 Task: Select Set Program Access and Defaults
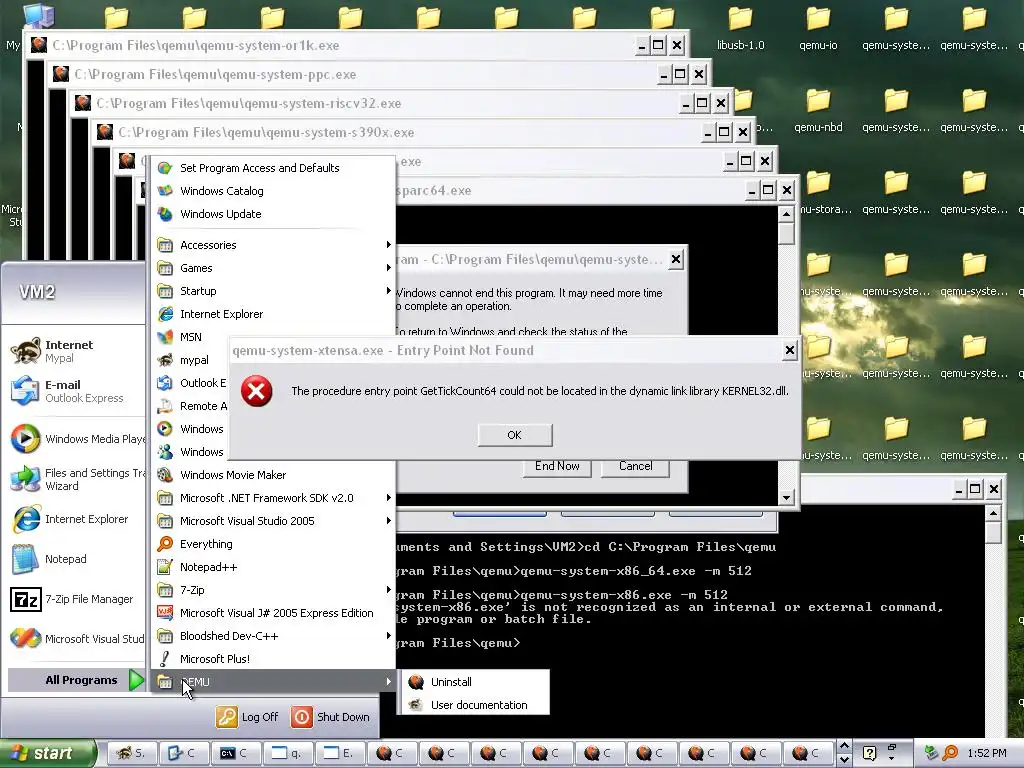274,168
